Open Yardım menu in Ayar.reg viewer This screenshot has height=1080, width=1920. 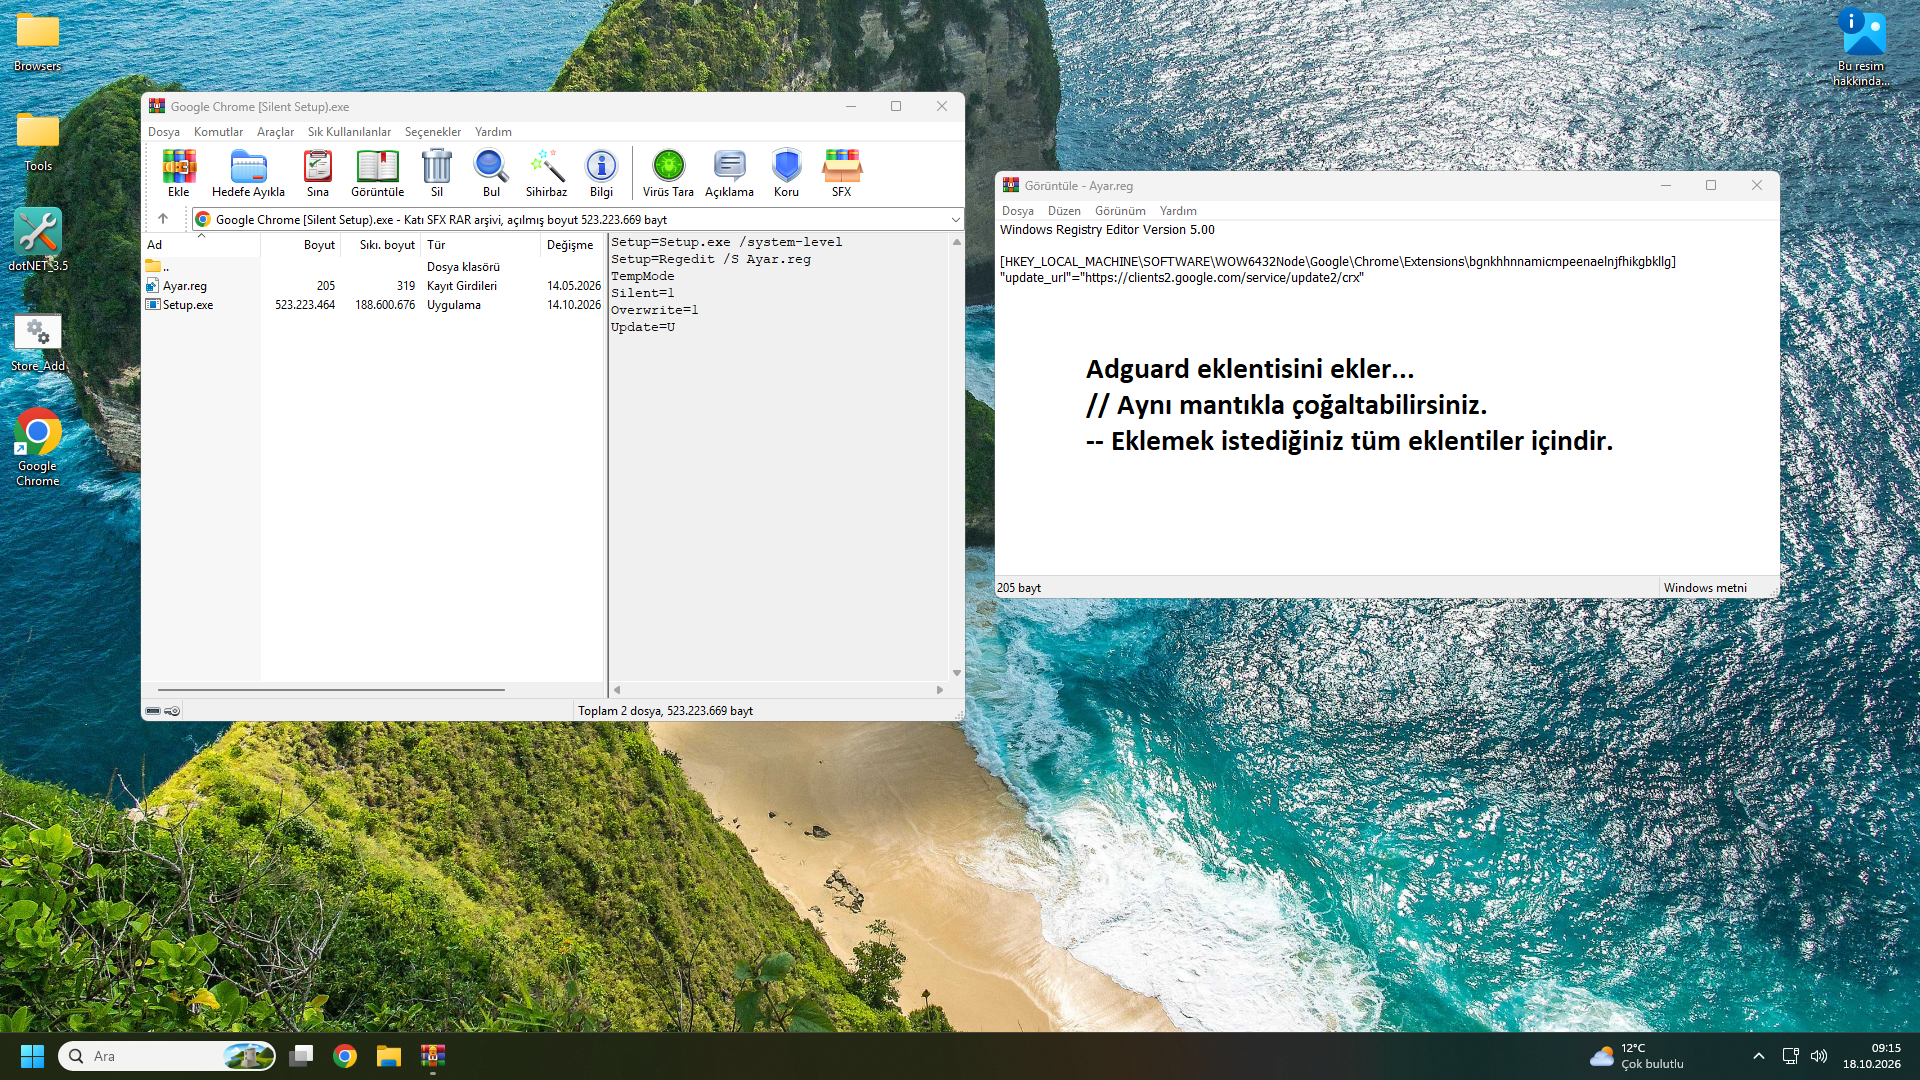pos(1178,211)
